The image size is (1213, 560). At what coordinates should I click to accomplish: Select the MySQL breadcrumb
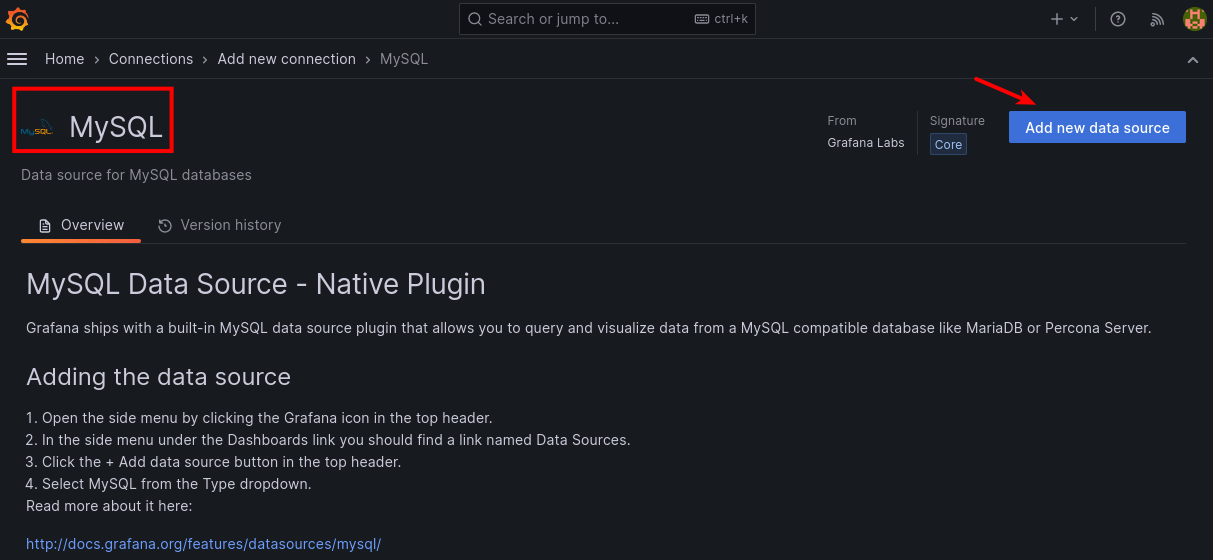tap(404, 59)
